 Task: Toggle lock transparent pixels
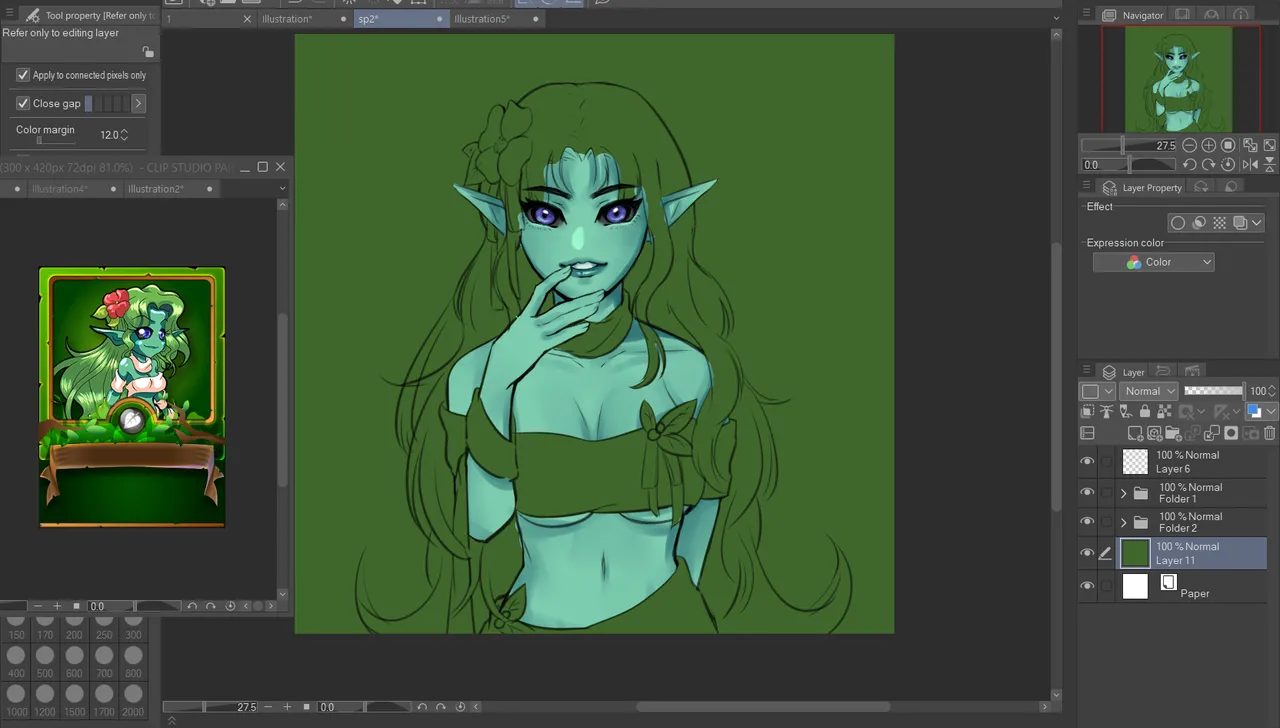tap(1164, 411)
